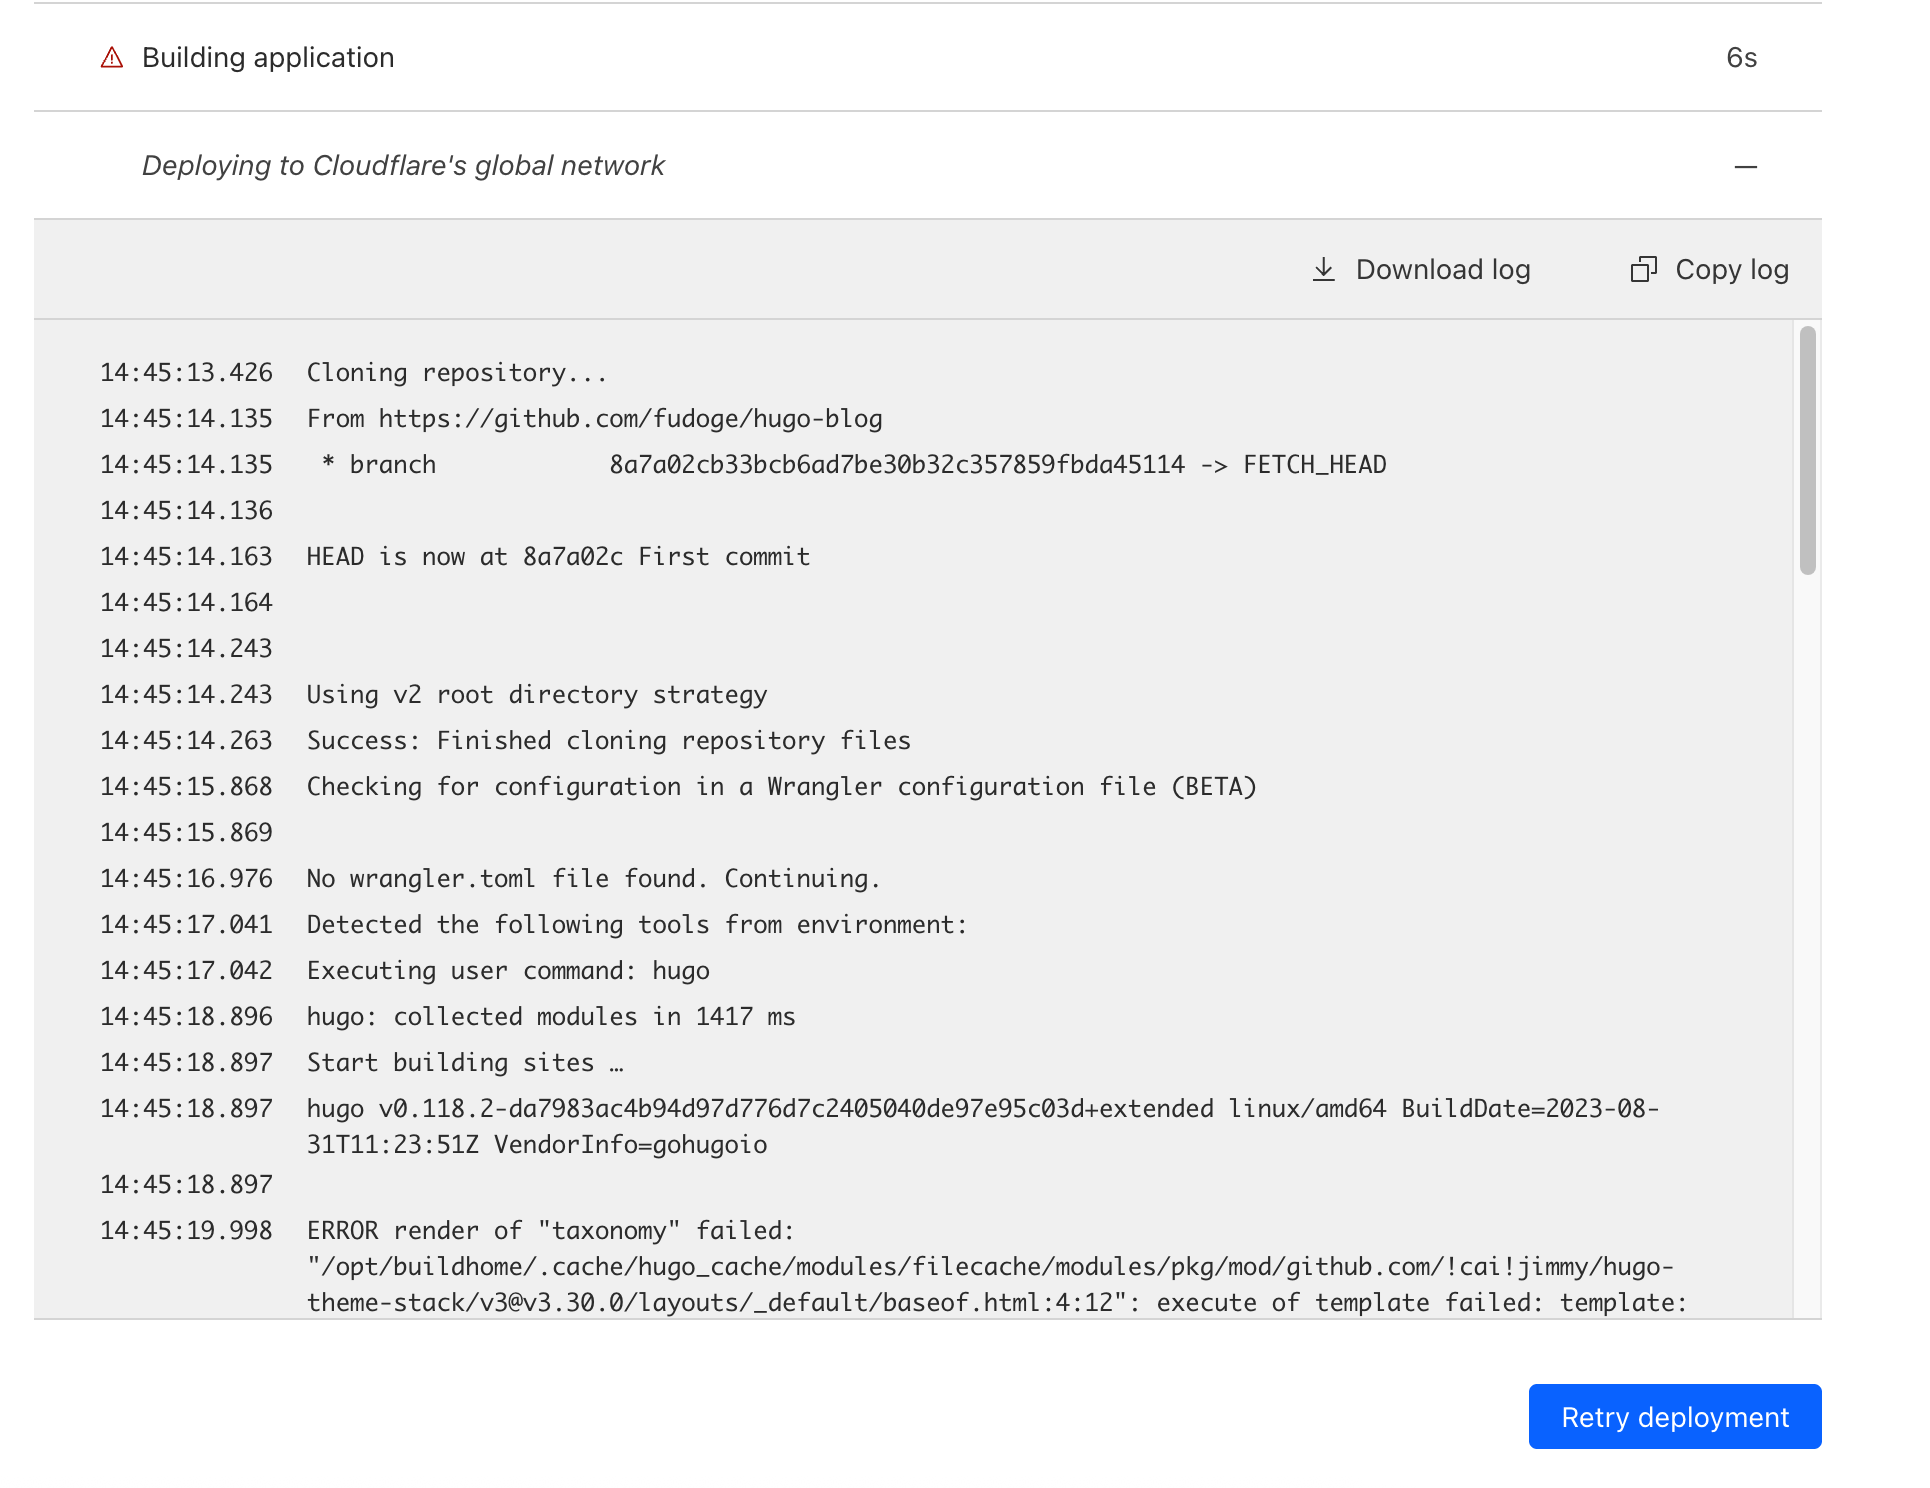Click the Download log text link
The height and width of the screenshot is (1488, 1930).
pyautogui.click(x=1442, y=269)
